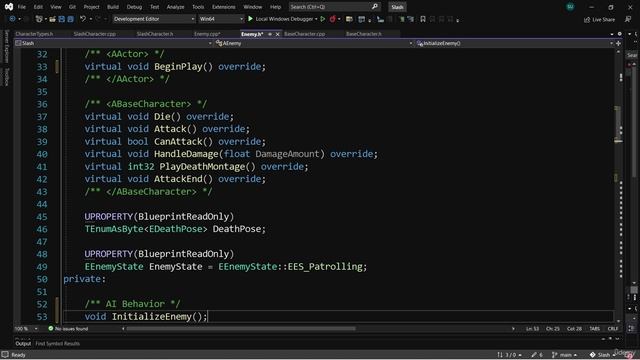Click the TABS indentation indicator
The image size is (640, 360).
595,329
